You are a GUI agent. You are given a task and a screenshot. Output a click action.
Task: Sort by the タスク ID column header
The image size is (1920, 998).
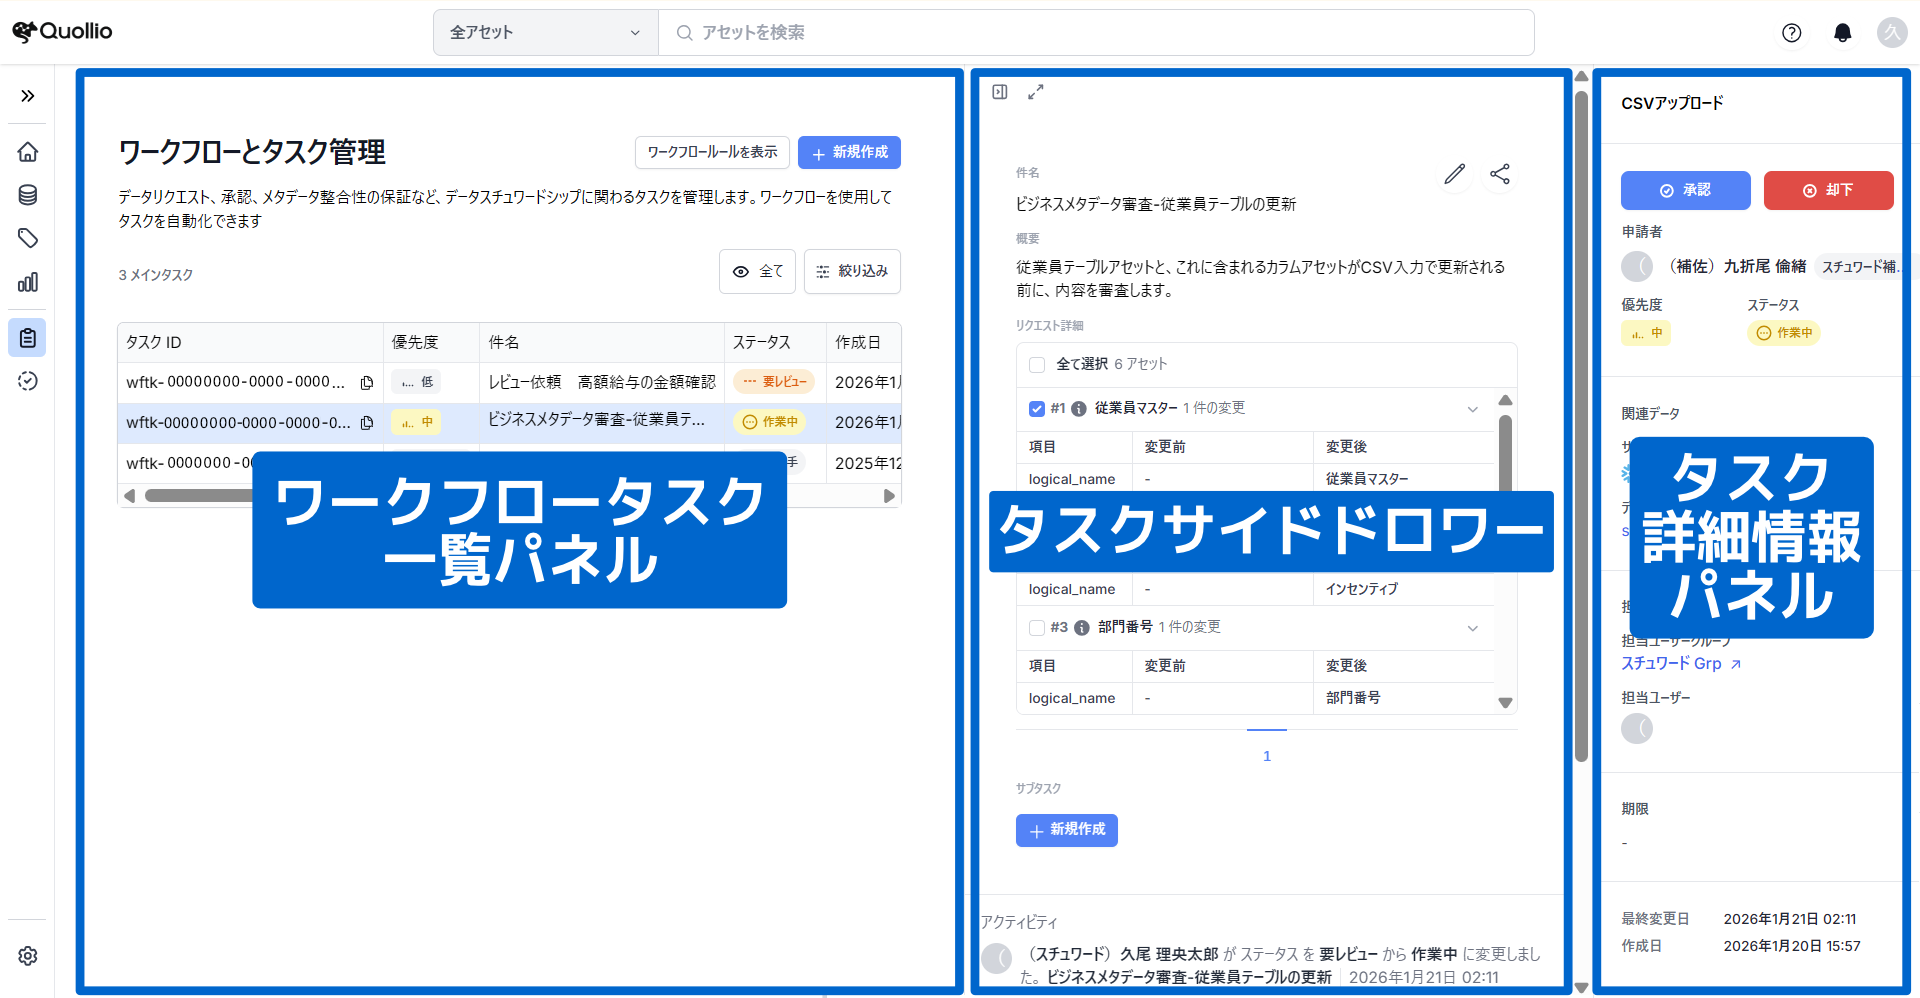point(250,343)
